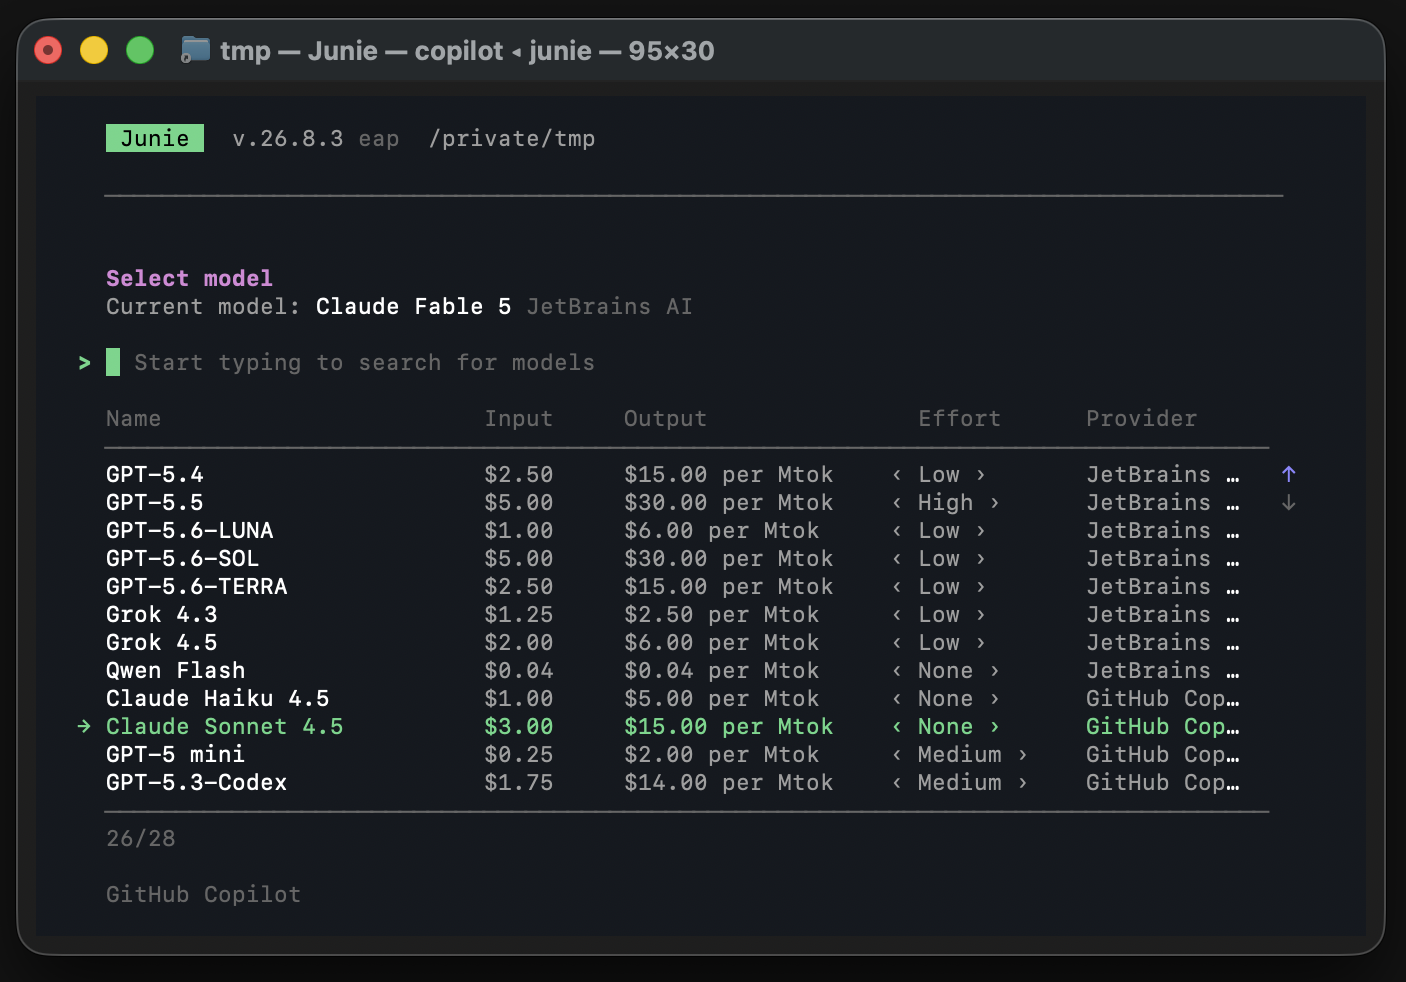Click the GitHub Copilot footer label
This screenshot has width=1406, height=982.
(204, 895)
